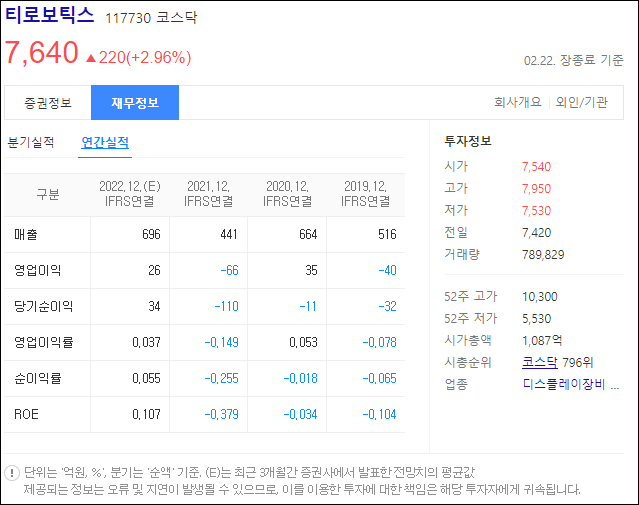This screenshot has width=639, height=505.
Task: Open the 회사개요 link
Action: coord(518,102)
